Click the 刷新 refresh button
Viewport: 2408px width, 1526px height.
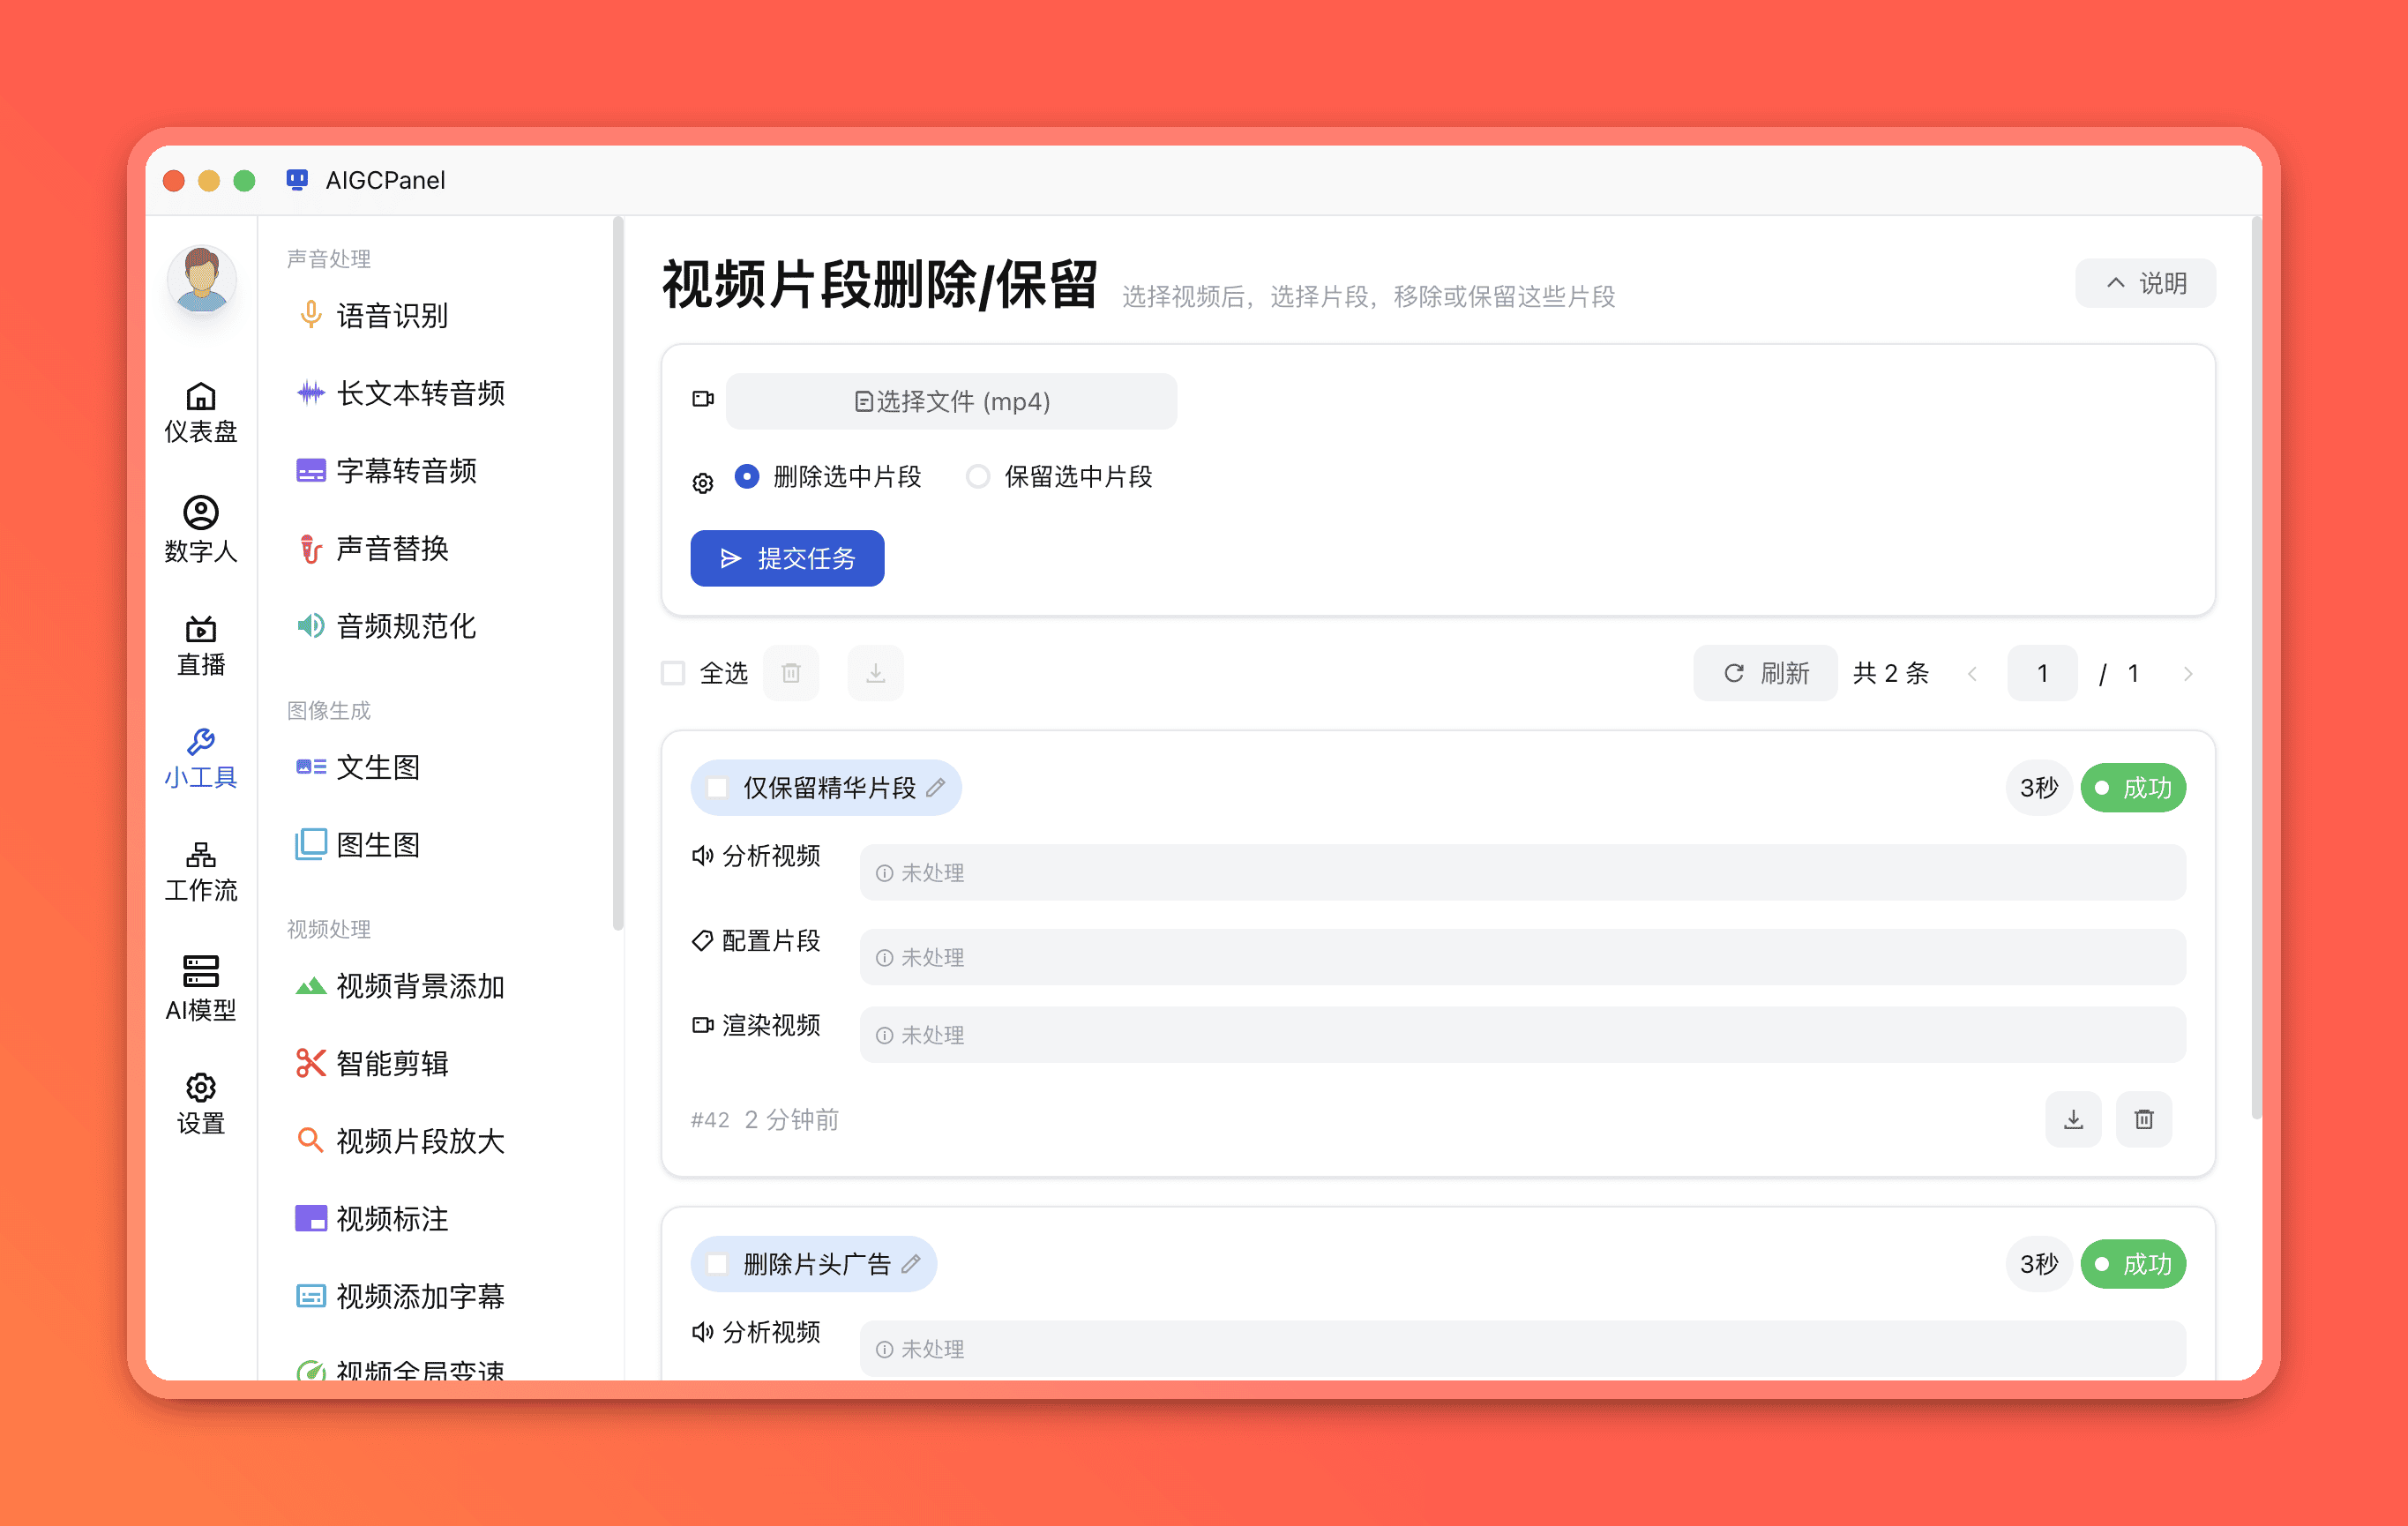coord(1765,673)
